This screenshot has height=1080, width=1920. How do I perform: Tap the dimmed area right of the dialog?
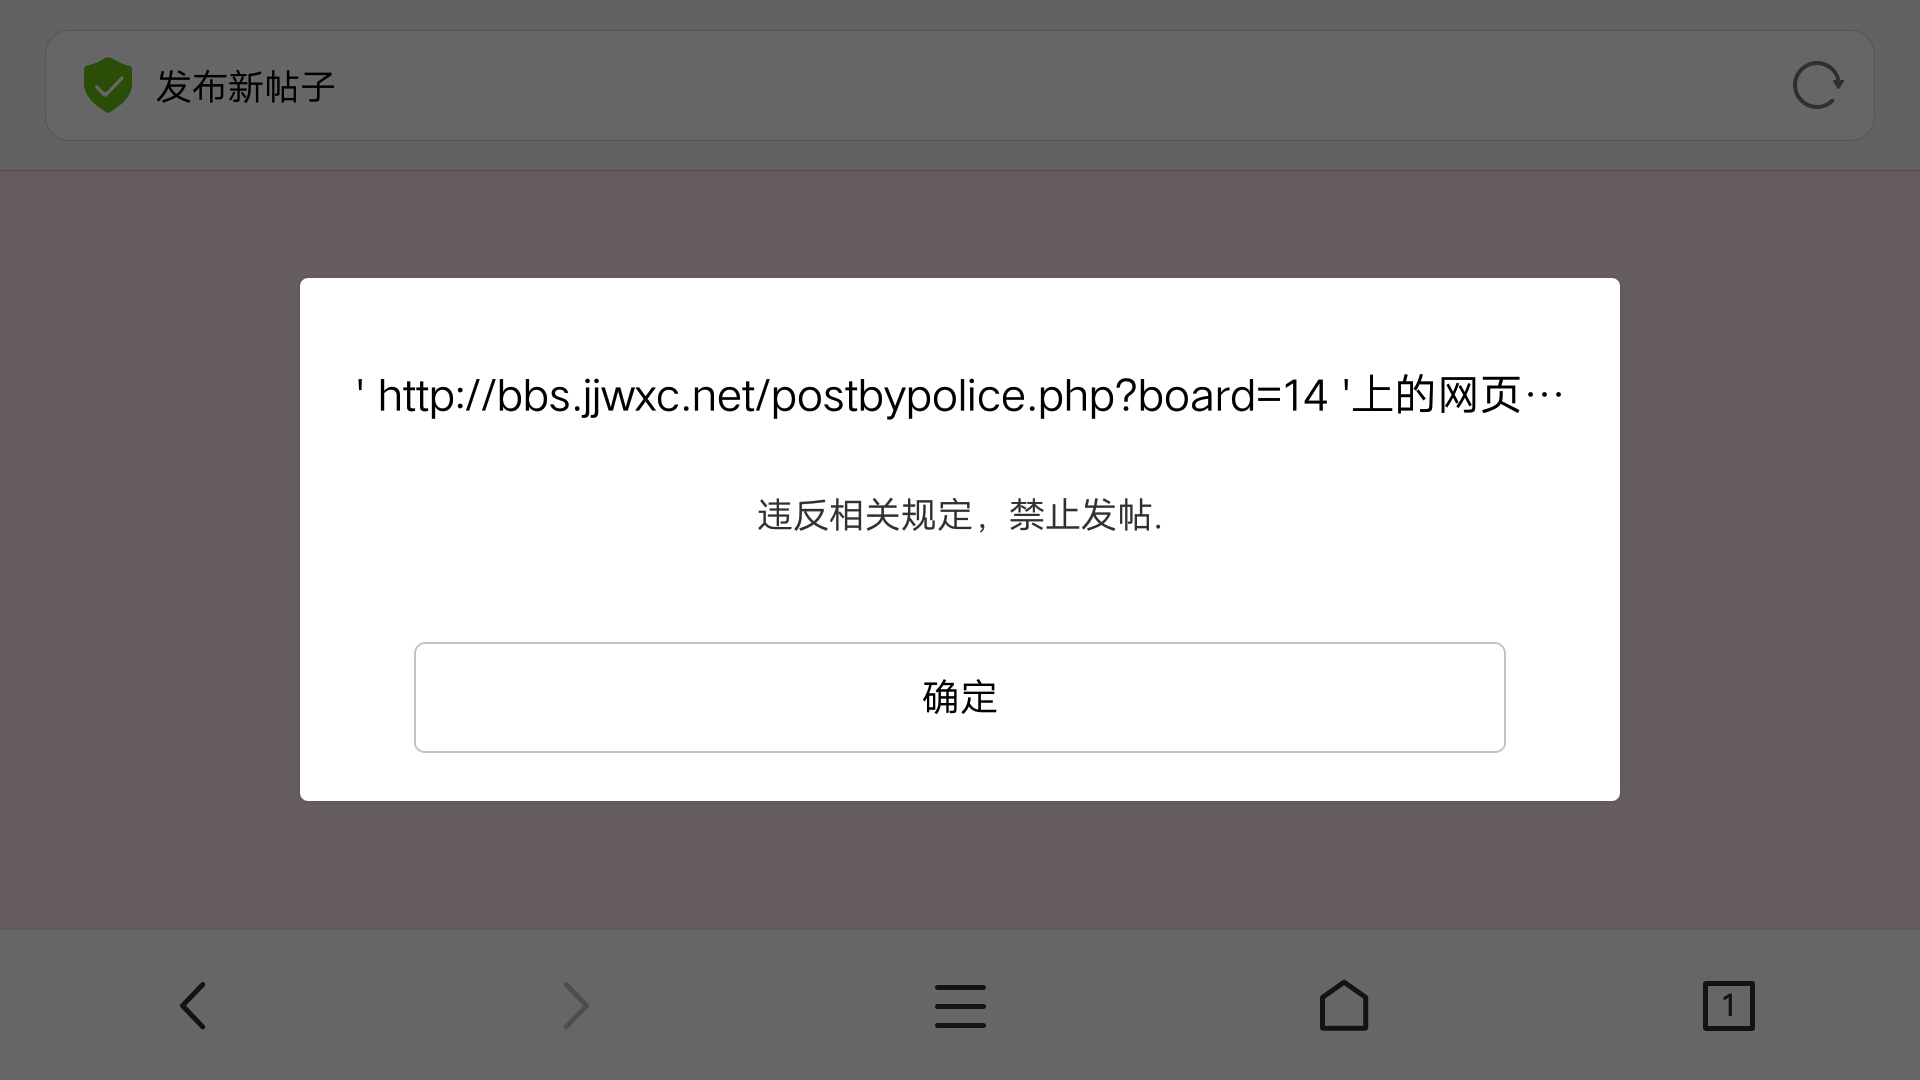coord(1770,540)
